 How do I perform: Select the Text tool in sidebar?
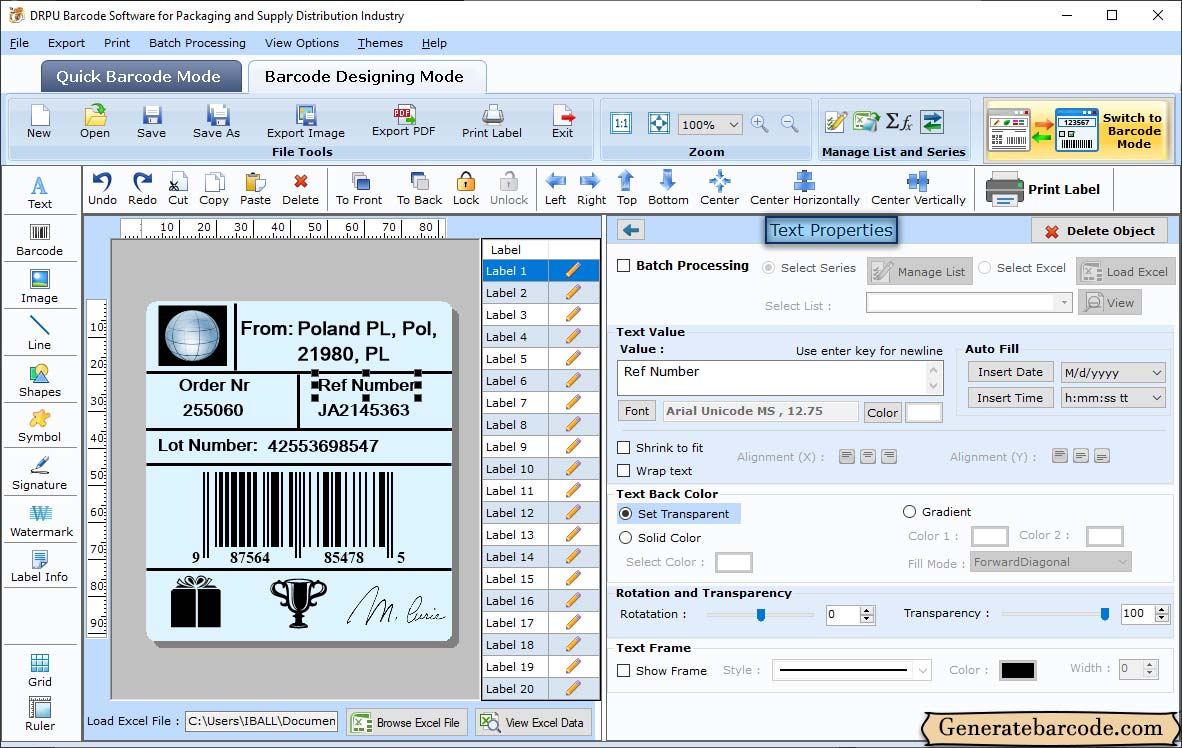pyautogui.click(x=40, y=192)
